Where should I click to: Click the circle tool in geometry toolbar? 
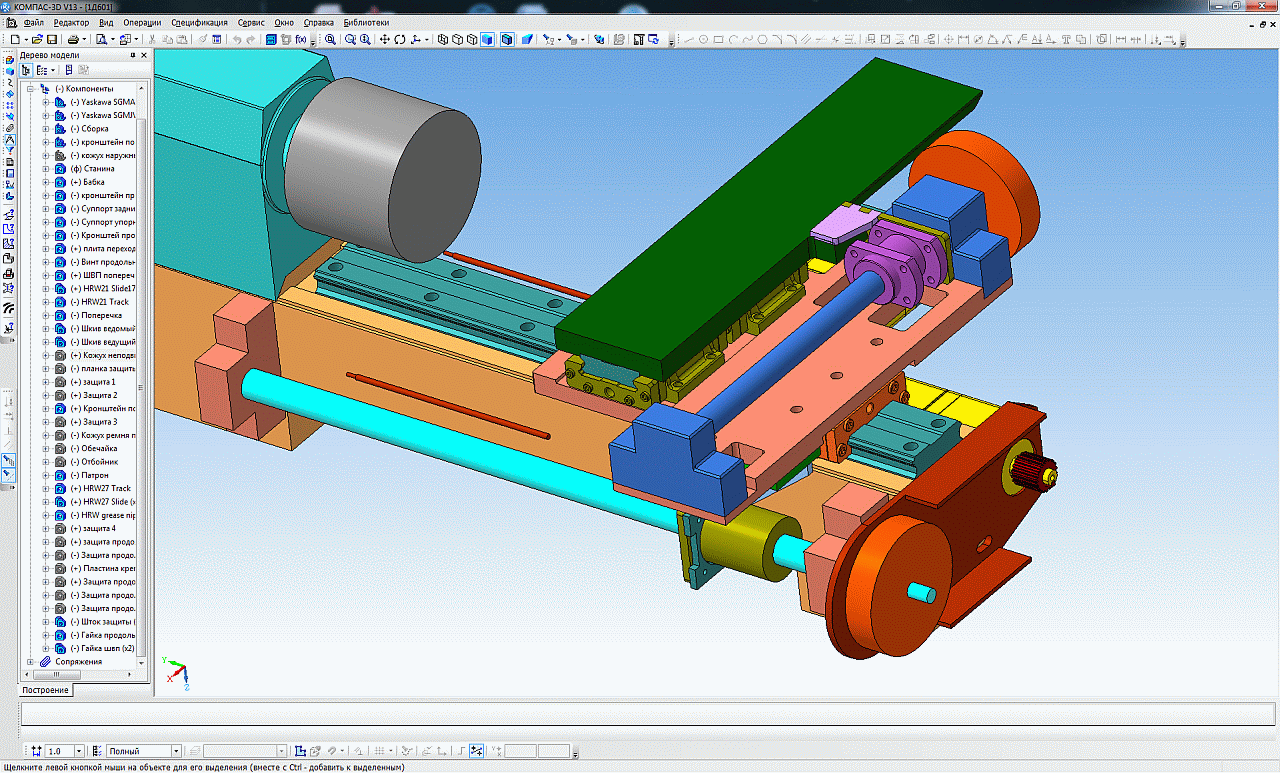pos(703,39)
